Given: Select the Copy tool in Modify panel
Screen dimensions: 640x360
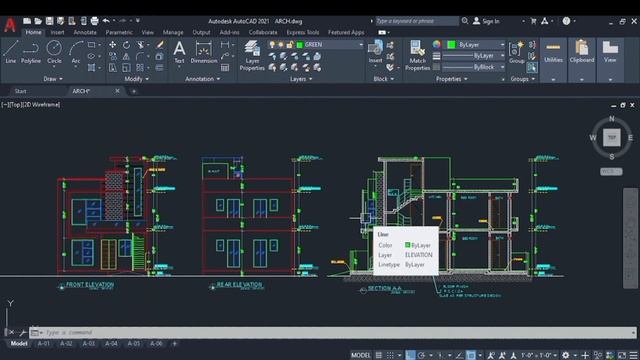Looking at the screenshot, I should coord(112,56).
